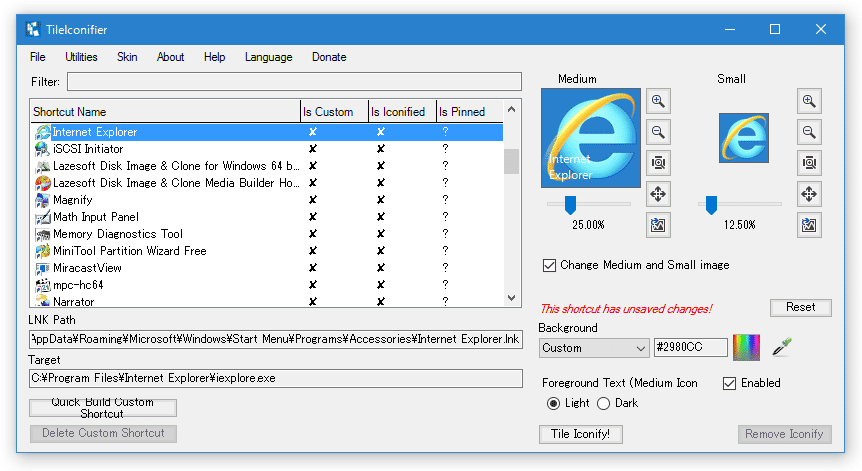
Task: Open the Donate menu
Action: click(x=329, y=57)
